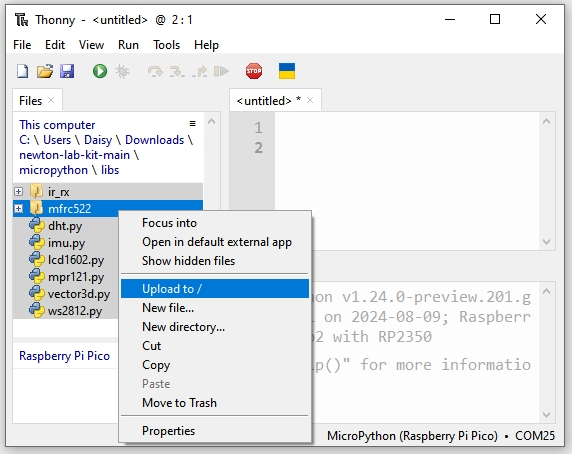Click the editor scrollbar down arrow

(546, 242)
